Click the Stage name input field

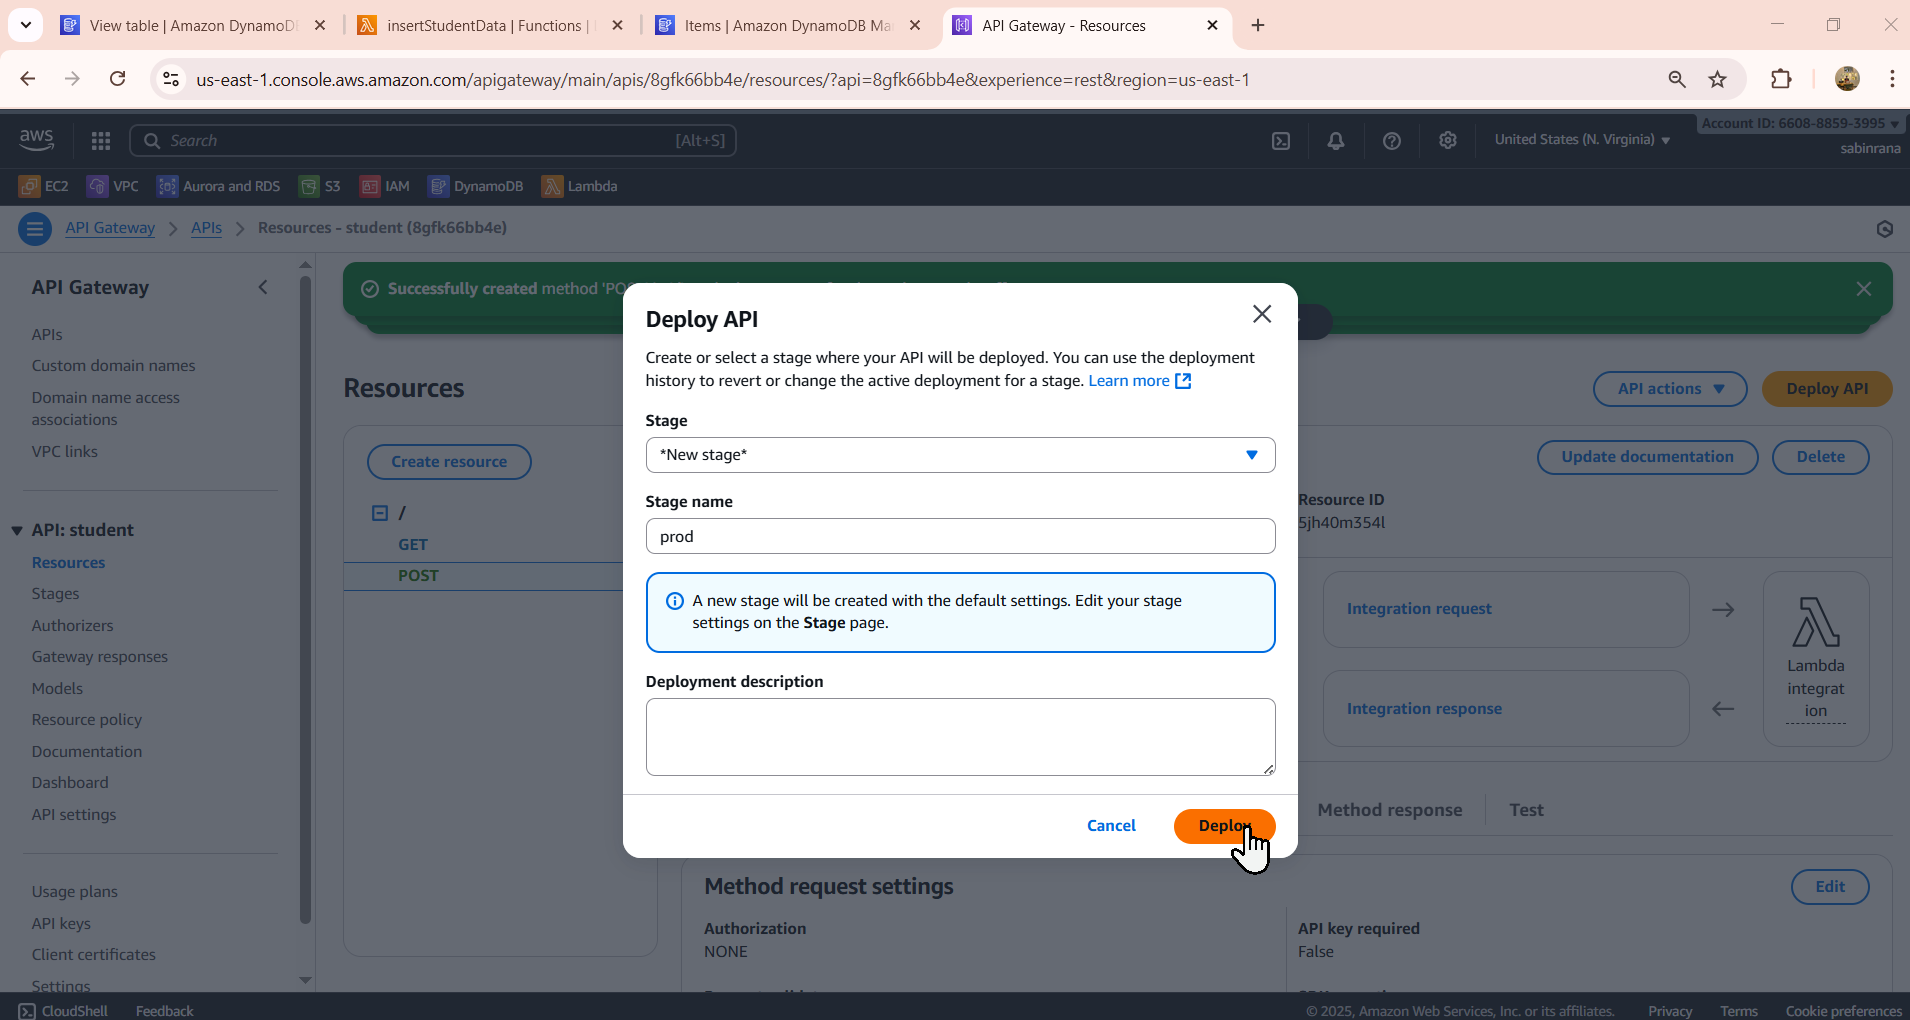(960, 536)
